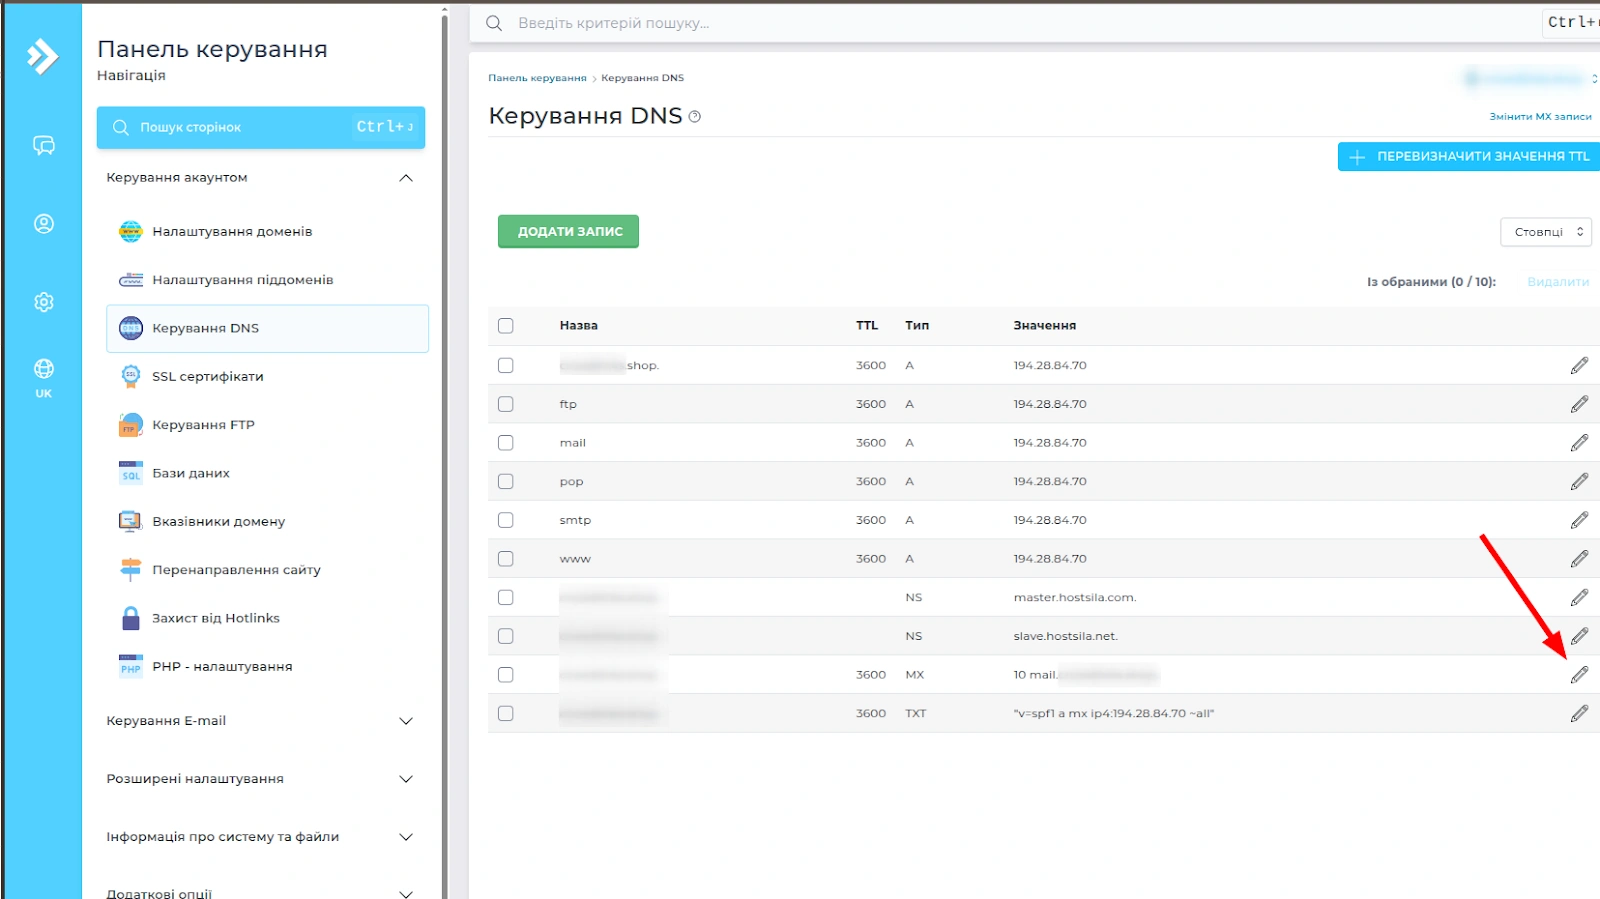Edit the www record pencil icon
The width and height of the screenshot is (1600, 899).
point(1579,559)
